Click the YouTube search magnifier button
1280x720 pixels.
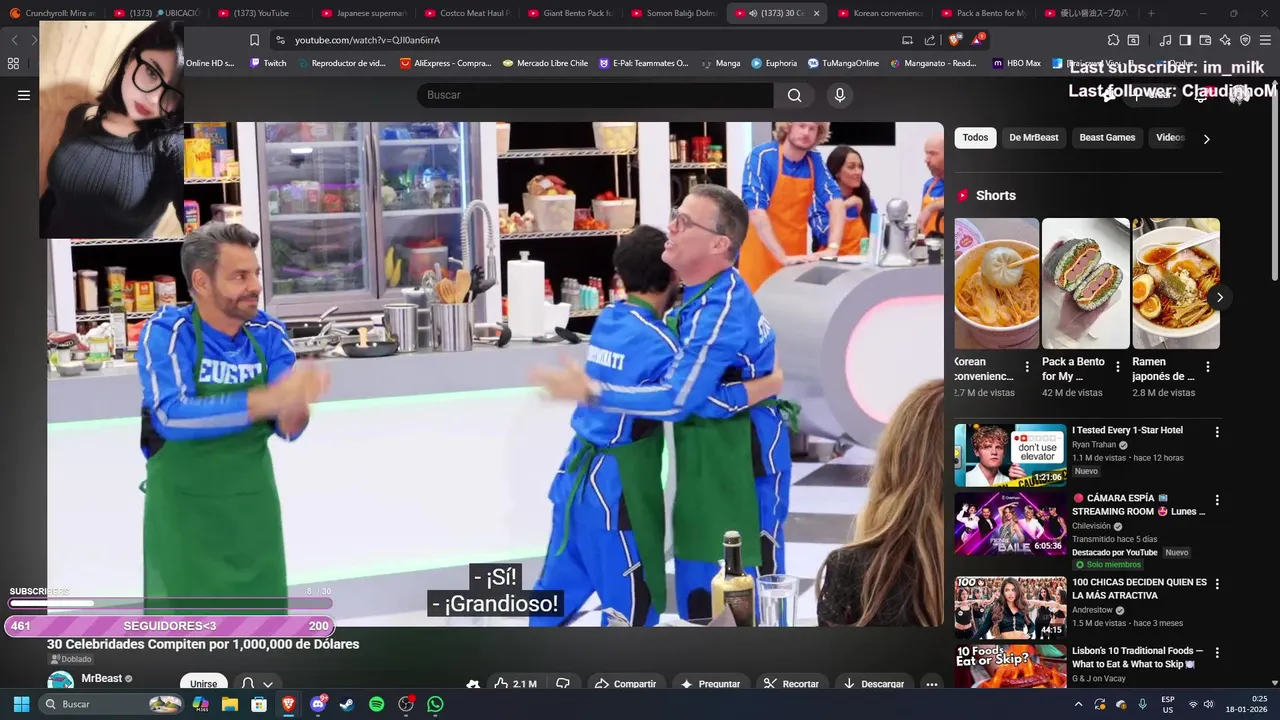point(794,95)
